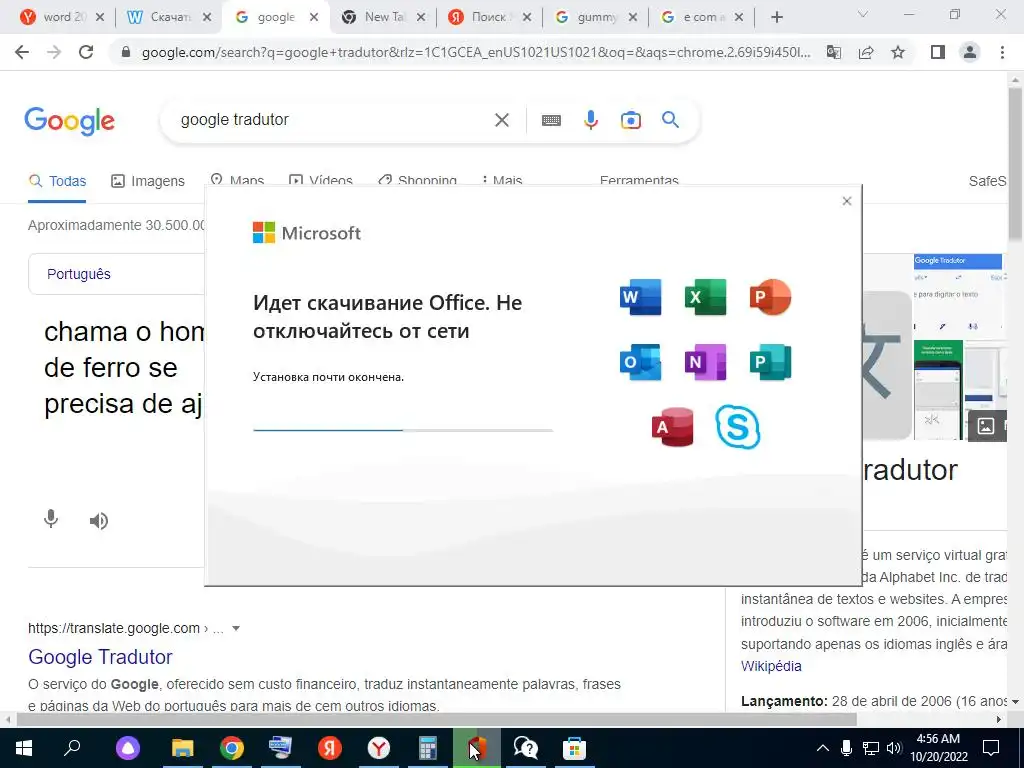The image size is (1024, 768).
Task: Switch to the New Tab tab
Action: (x=382, y=17)
